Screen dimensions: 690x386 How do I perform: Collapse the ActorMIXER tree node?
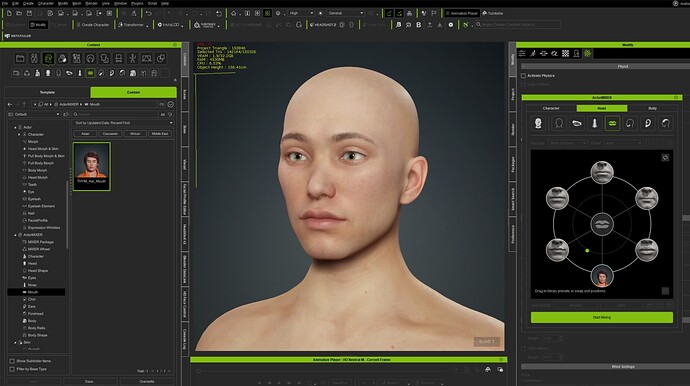coord(15,235)
